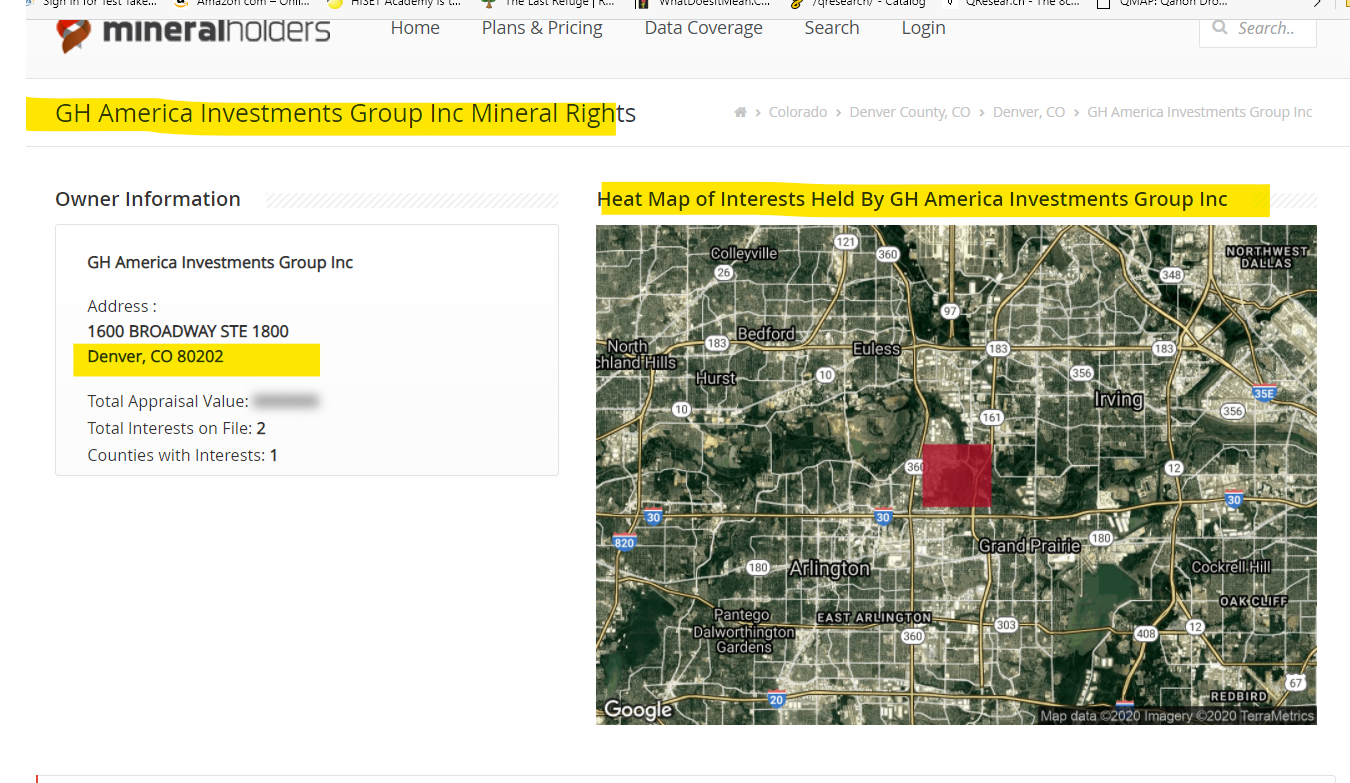Click the Highway 121 shield on the map
Viewport: 1350px width, 783px height.
click(x=847, y=242)
